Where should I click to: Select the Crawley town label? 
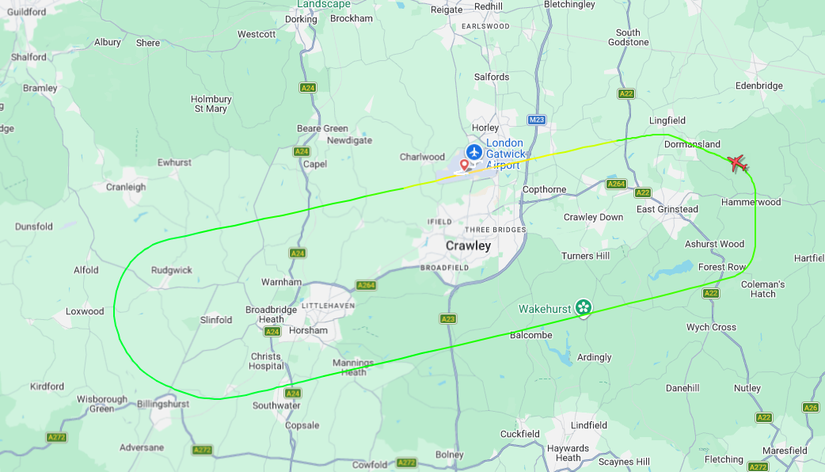pos(468,246)
